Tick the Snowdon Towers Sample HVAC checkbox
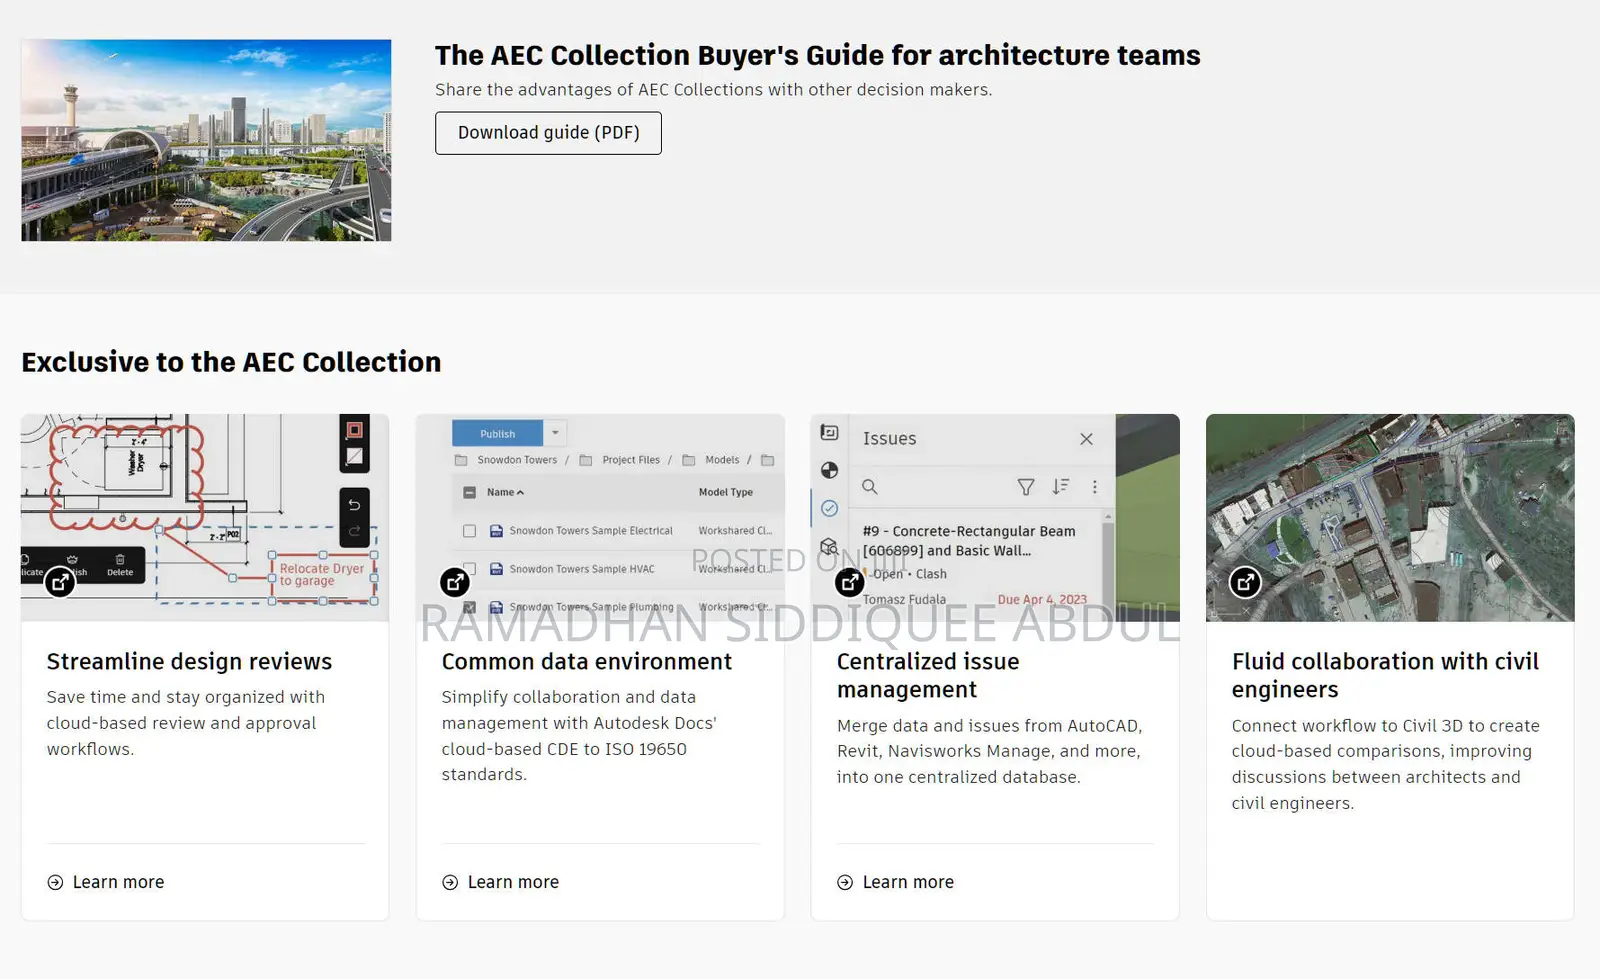The height and width of the screenshot is (979, 1600). point(469,569)
